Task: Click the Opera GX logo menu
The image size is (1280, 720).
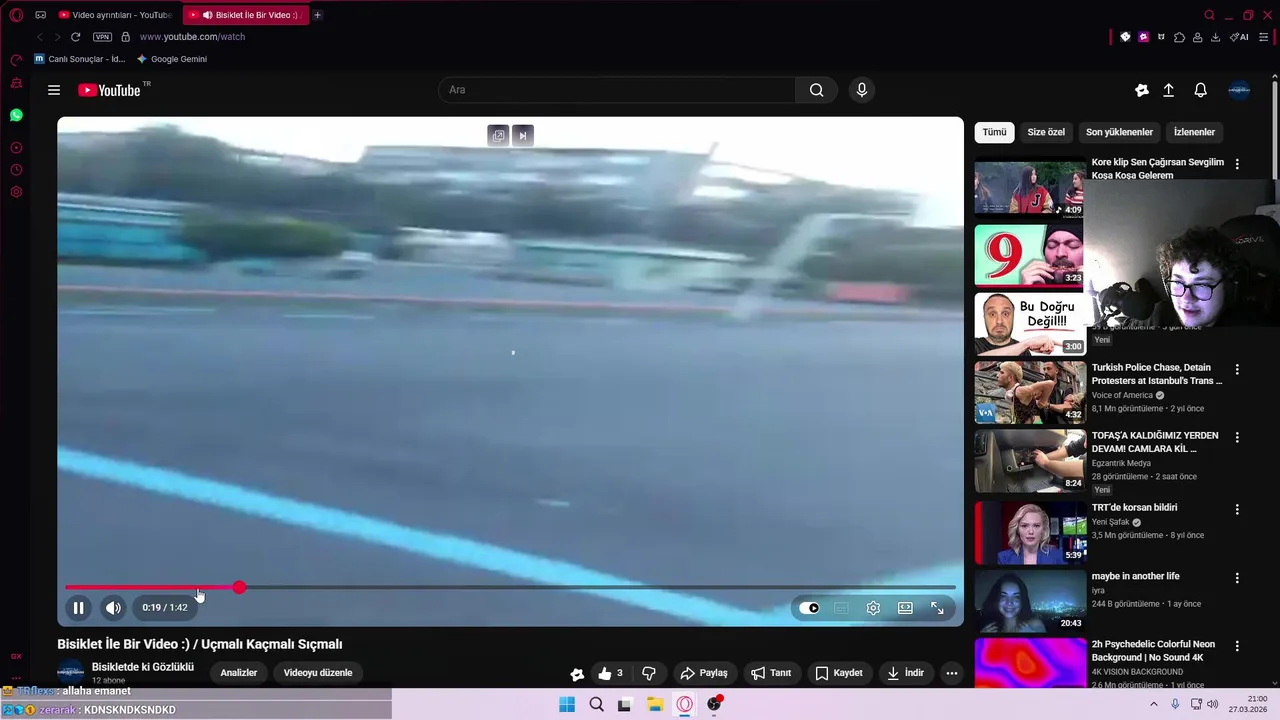Action: point(16,15)
